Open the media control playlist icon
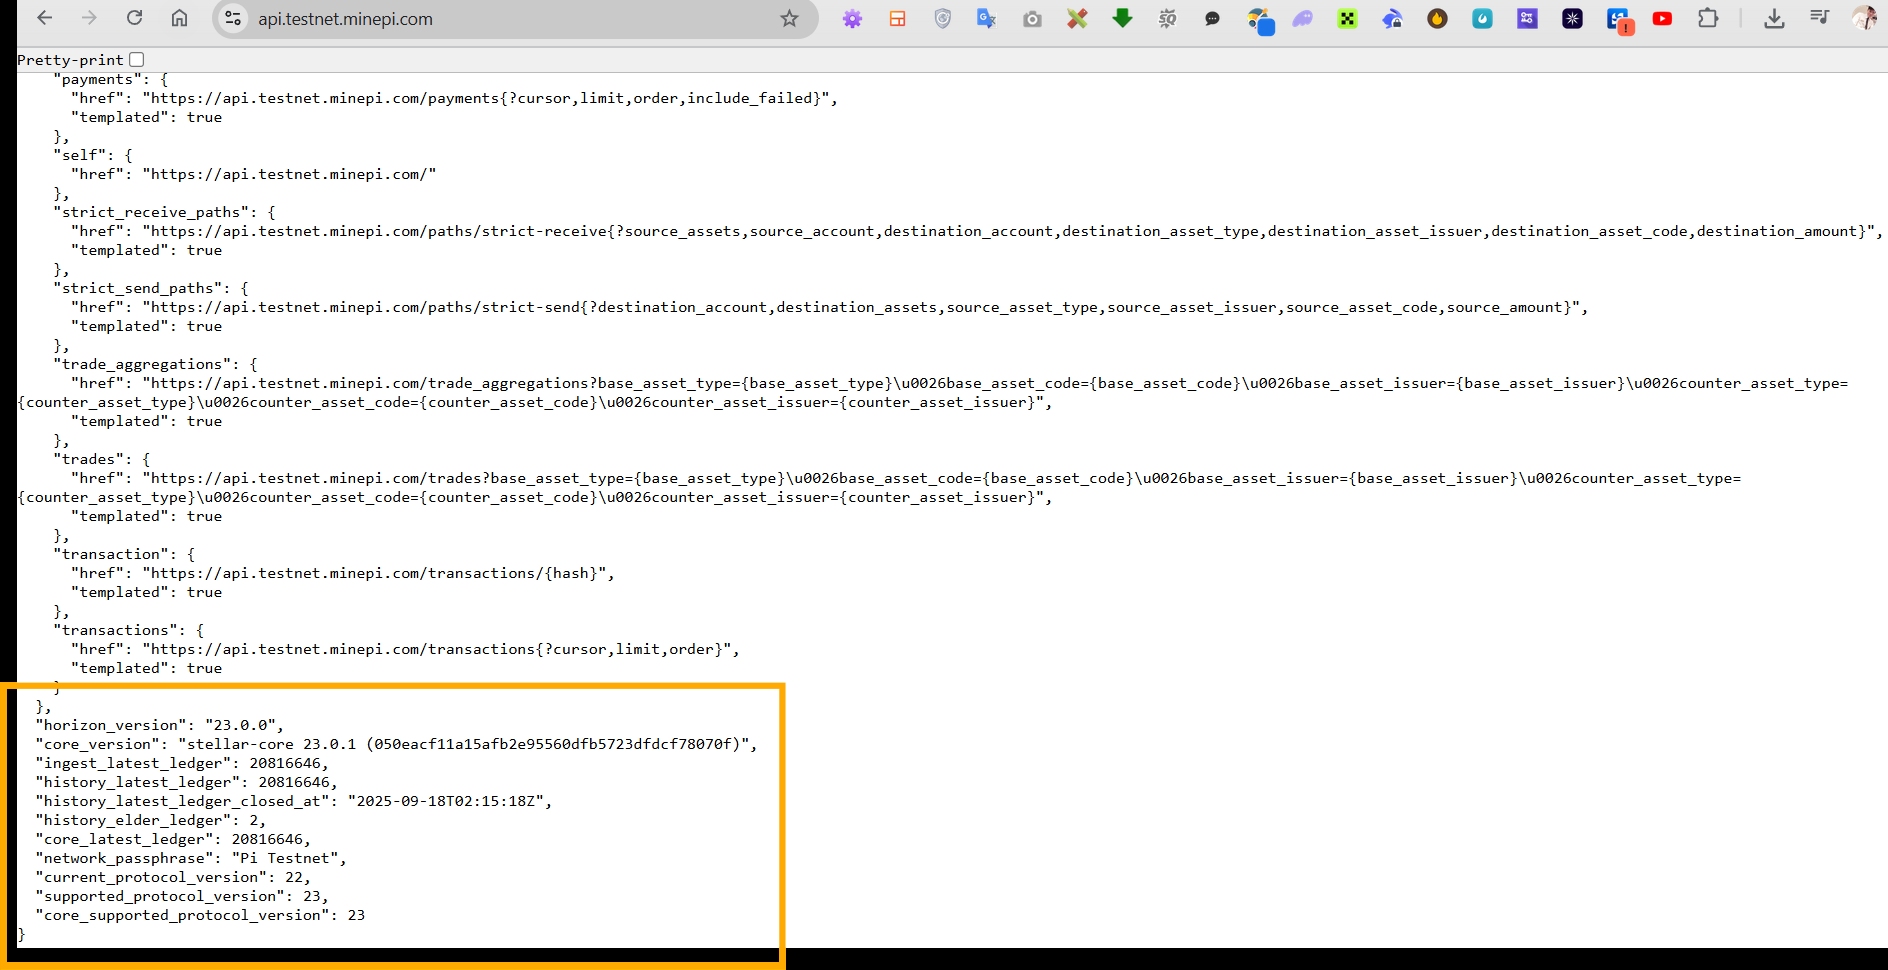1888x970 pixels. tap(1819, 17)
